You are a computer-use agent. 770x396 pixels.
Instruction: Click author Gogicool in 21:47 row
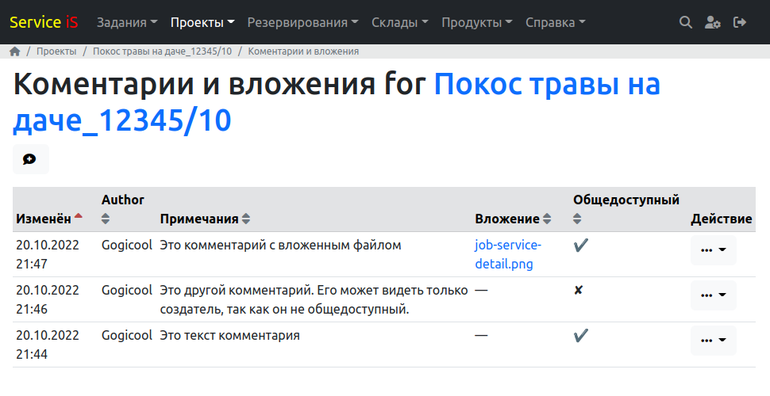coord(127,245)
